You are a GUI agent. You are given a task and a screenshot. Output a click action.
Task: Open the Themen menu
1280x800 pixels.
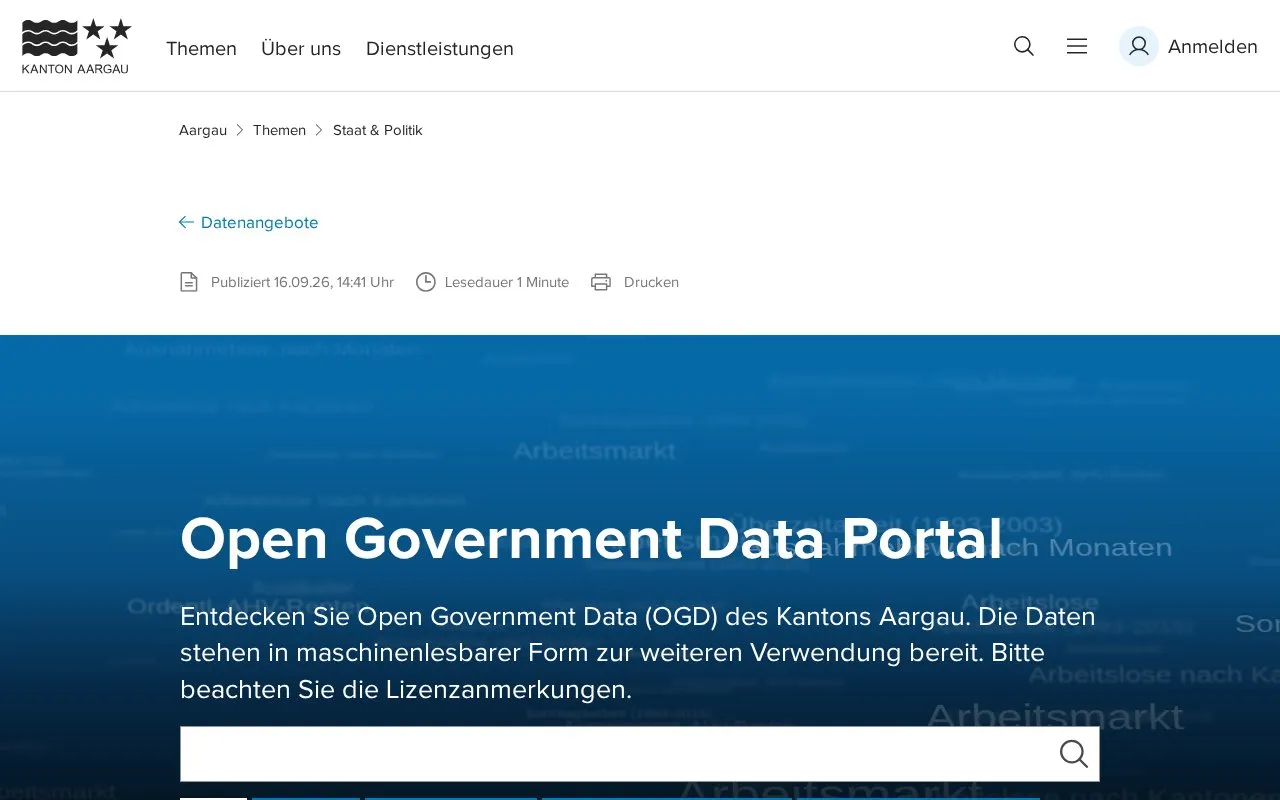coord(201,48)
